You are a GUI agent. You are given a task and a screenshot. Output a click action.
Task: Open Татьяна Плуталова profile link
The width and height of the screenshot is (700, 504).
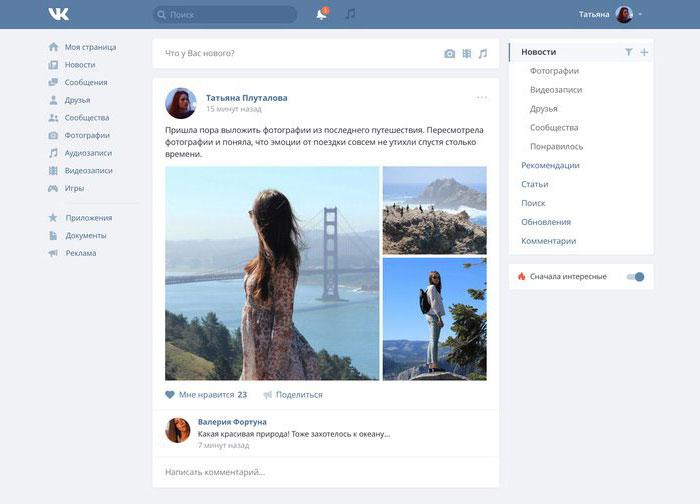click(246, 98)
